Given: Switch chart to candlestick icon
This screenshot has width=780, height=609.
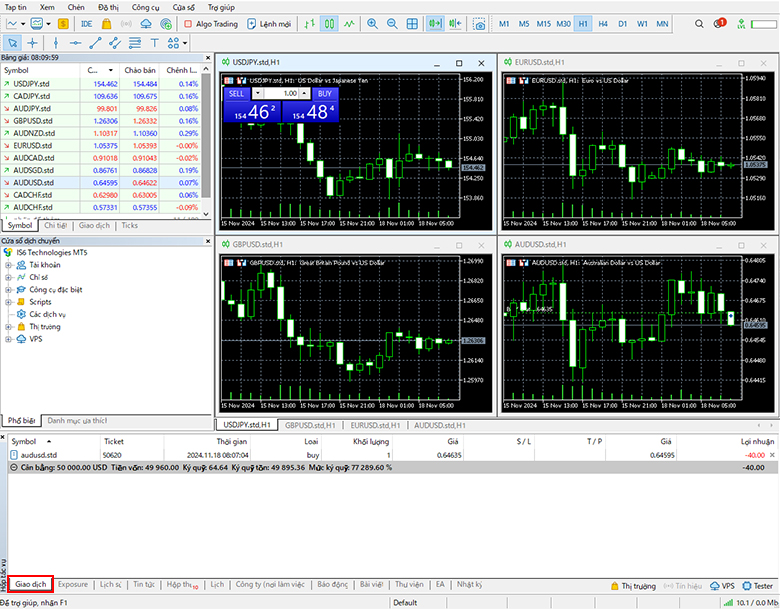Looking at the screenshot, I should click(329, 24).
